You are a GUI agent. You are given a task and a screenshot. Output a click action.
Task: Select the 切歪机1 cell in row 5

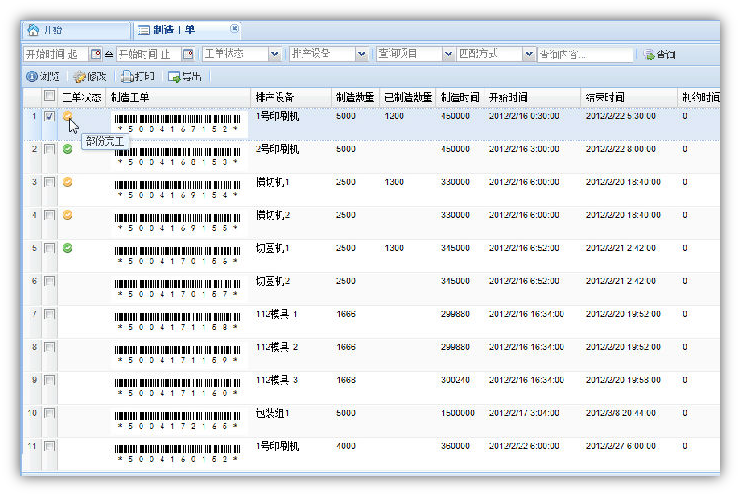[x=273, y=248]
